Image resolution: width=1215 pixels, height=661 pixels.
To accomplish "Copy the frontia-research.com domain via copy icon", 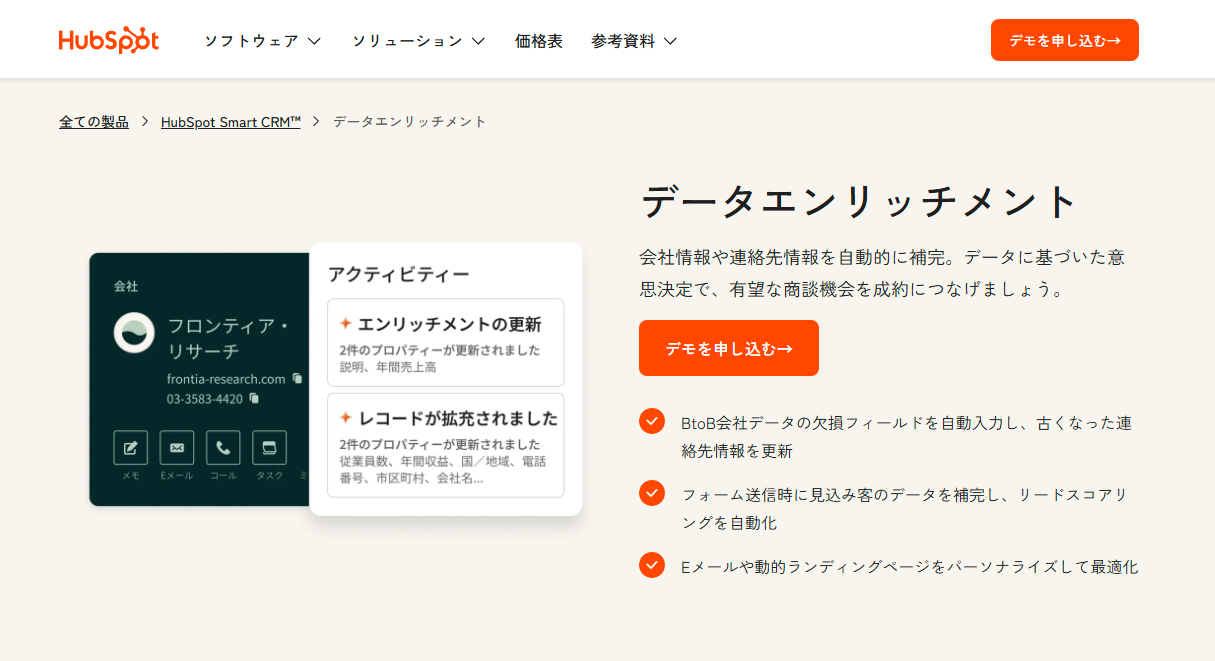I will coord(298,379).
